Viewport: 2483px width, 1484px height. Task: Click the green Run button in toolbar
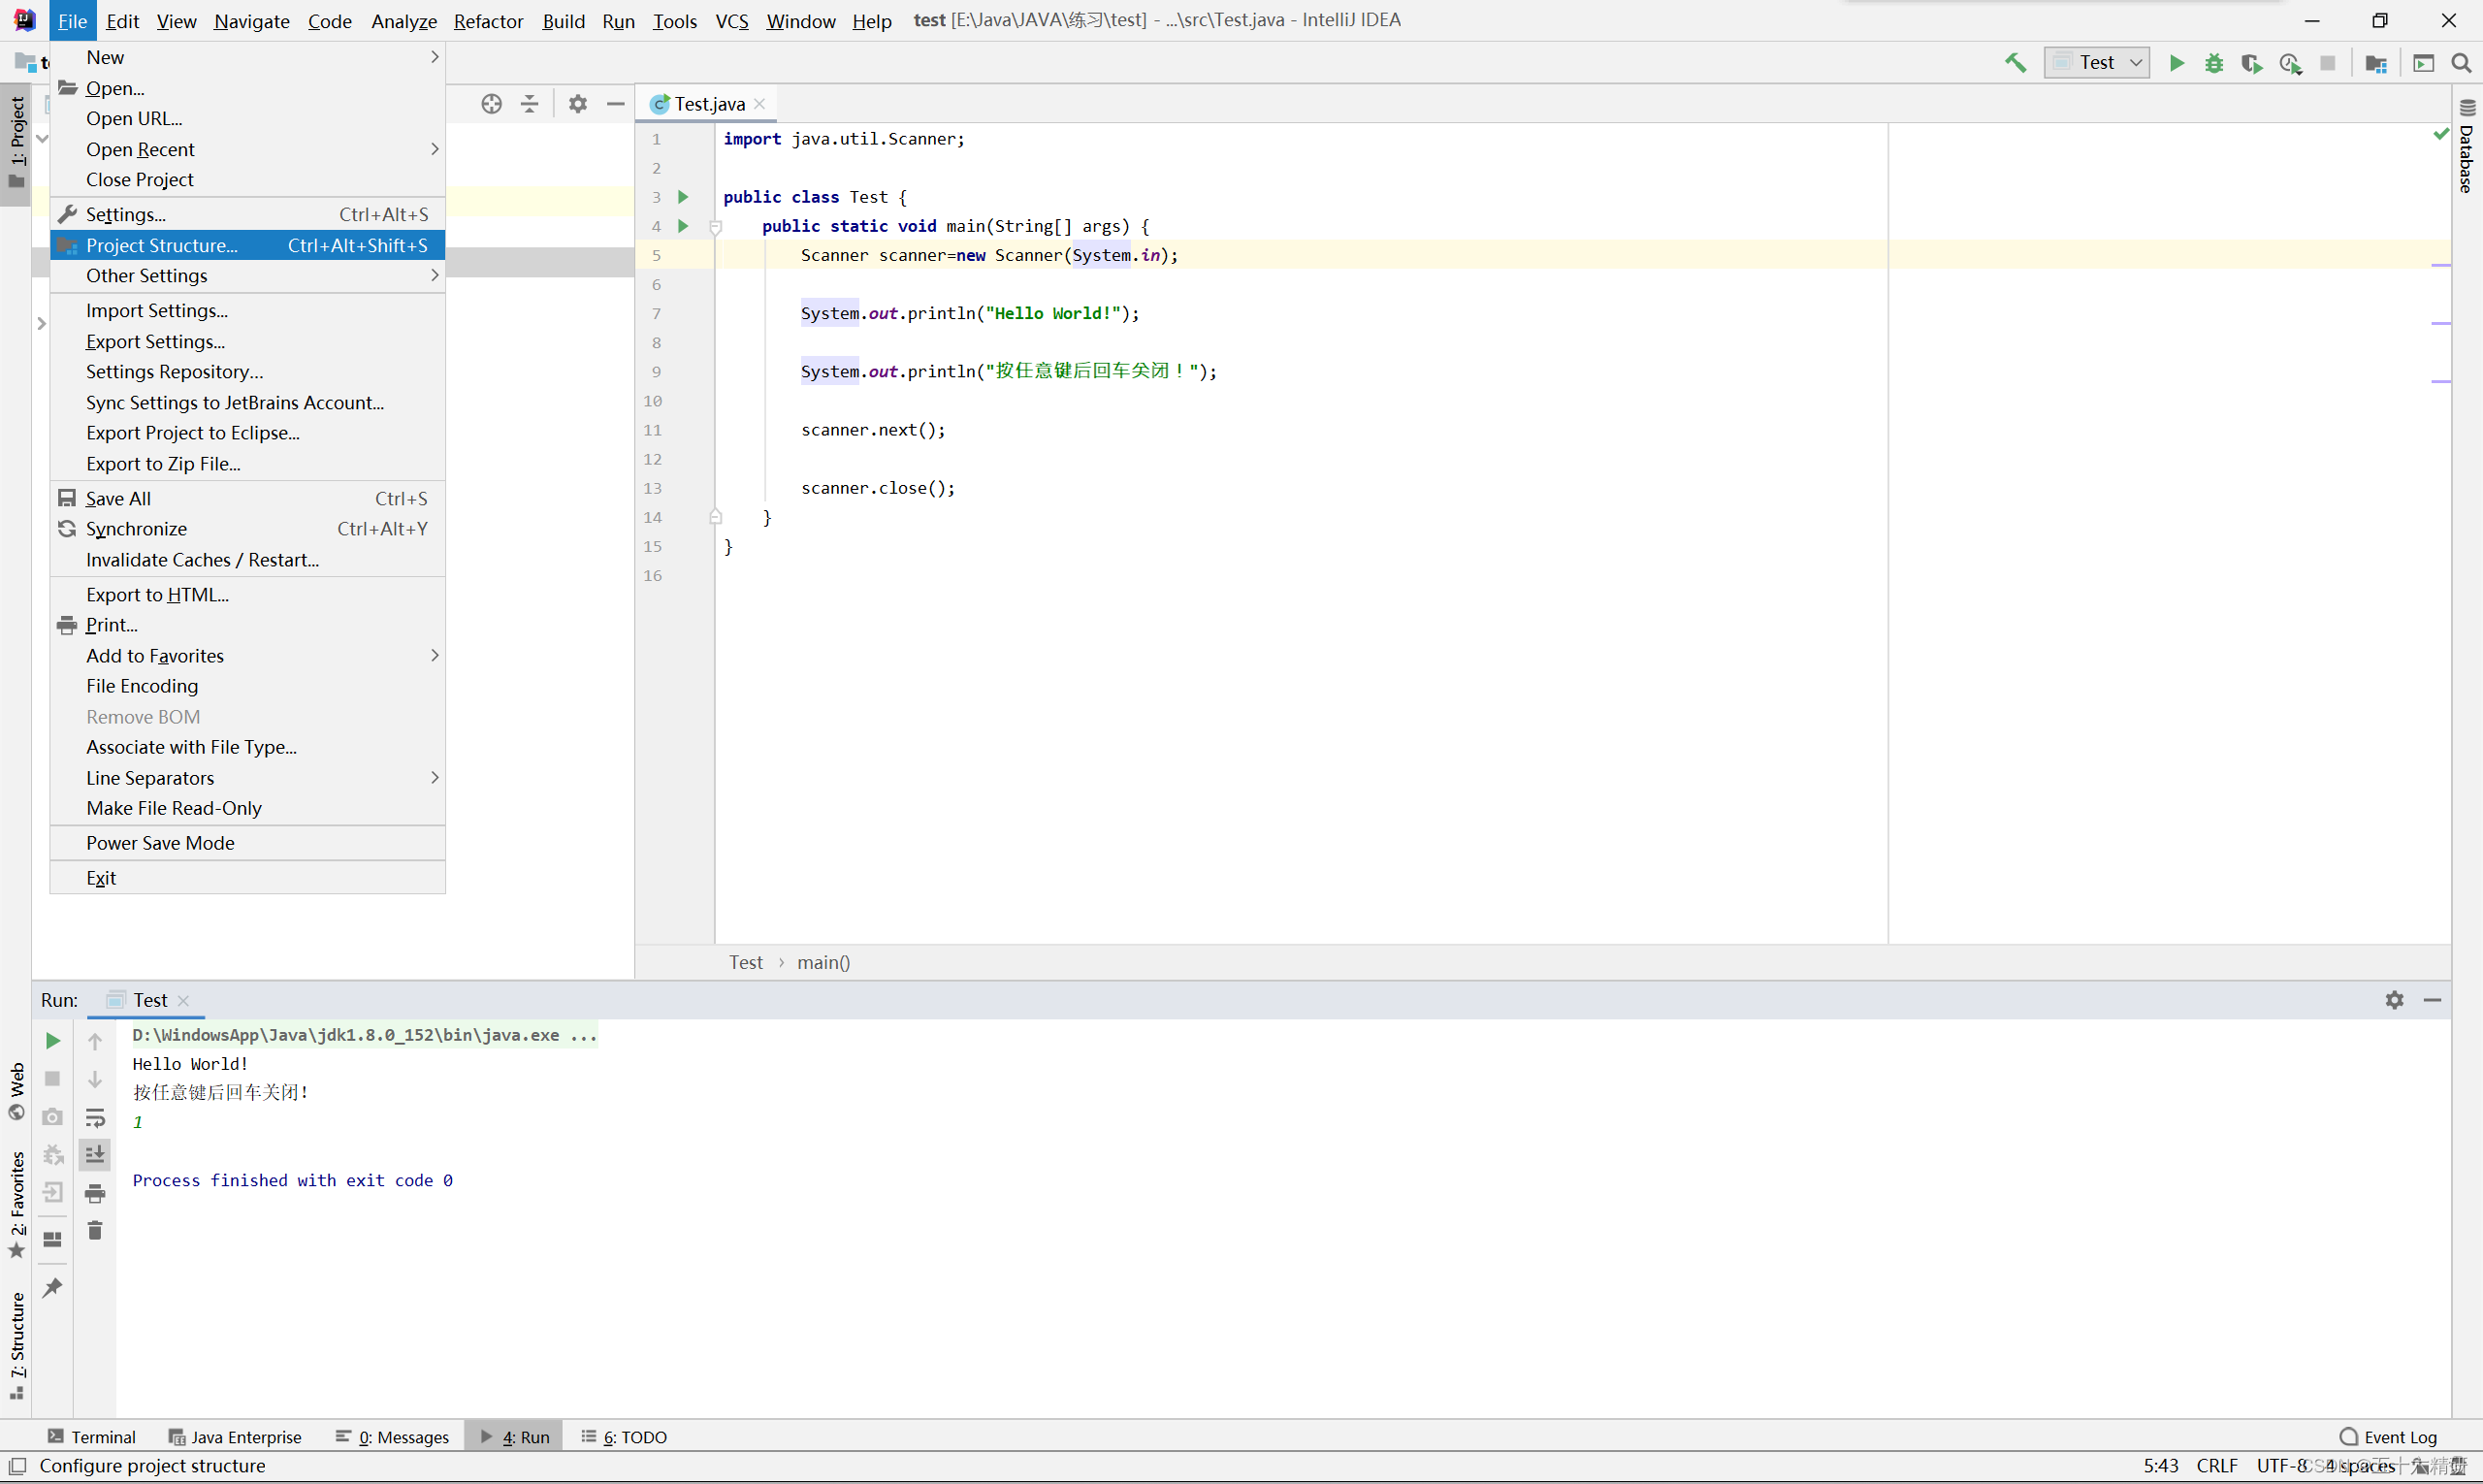pyautogui.click(x=2176, y=63)
